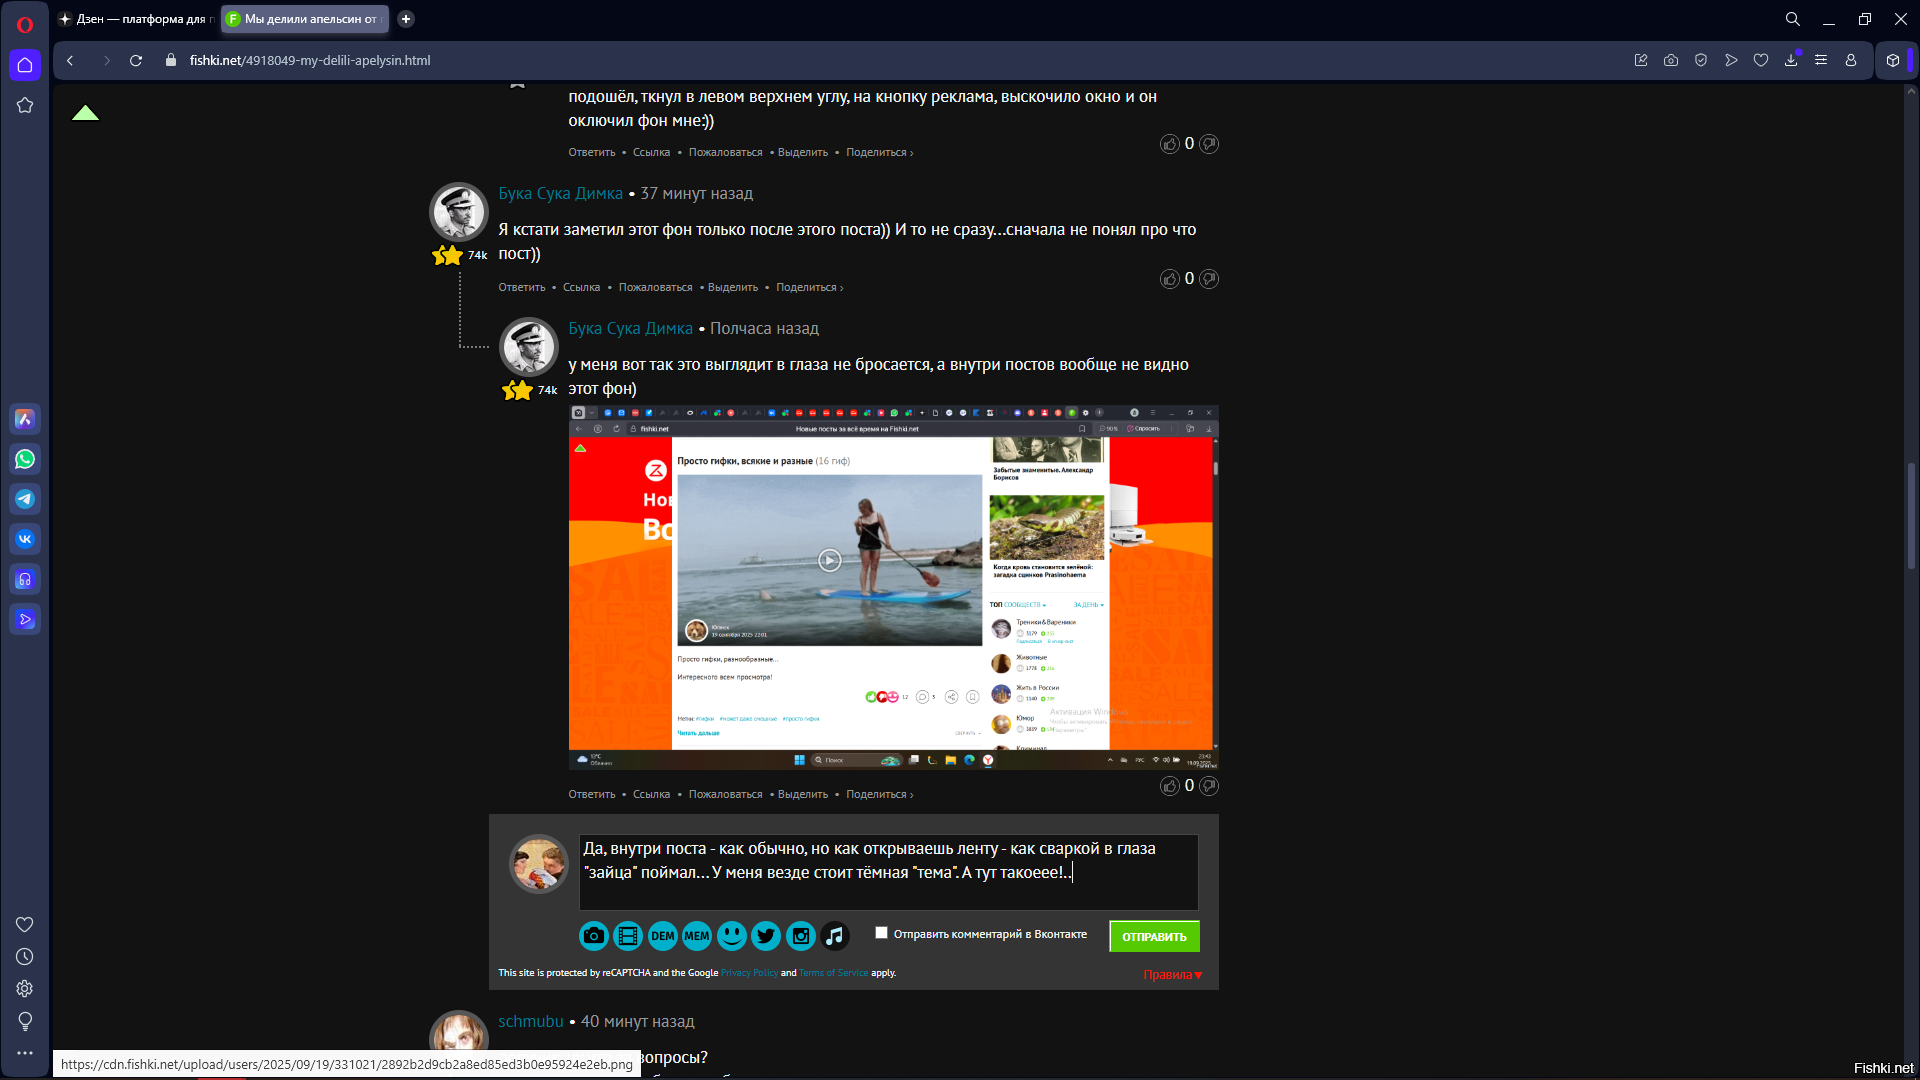Expand Поделиться under the screenshot comment

click(x=880, y=795)
